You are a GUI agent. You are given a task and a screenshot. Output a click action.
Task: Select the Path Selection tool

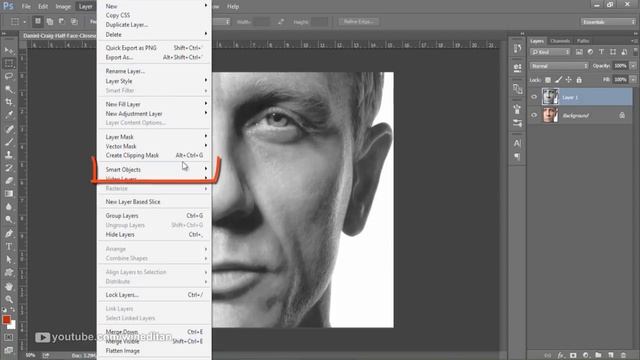tap(9, 260)
